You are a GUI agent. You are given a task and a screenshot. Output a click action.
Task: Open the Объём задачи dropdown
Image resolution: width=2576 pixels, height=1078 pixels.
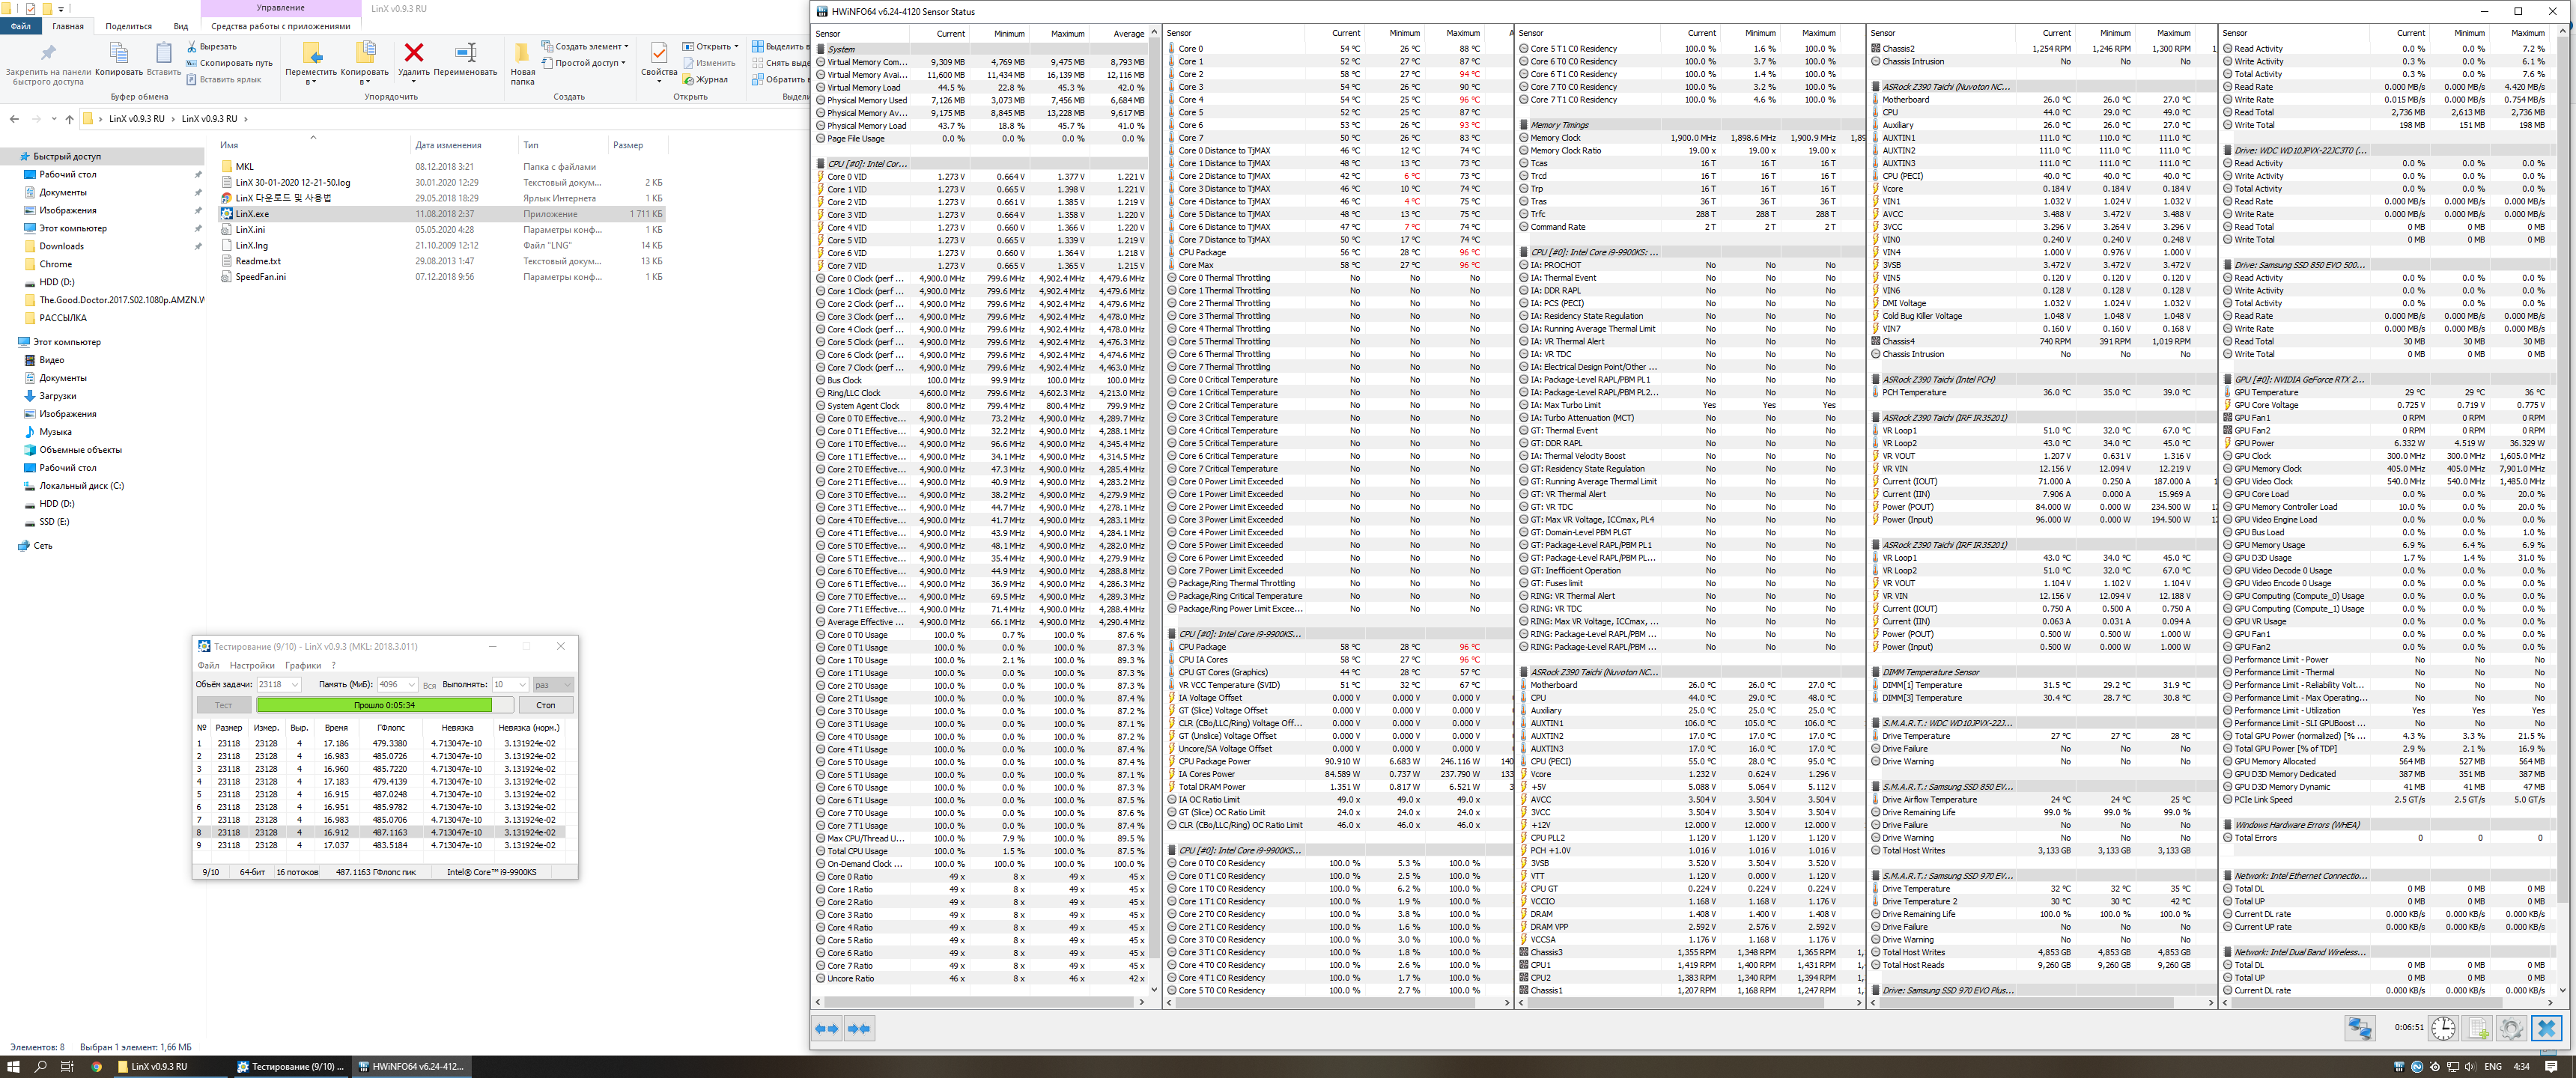pyautogui.click(x=295, y=685)
